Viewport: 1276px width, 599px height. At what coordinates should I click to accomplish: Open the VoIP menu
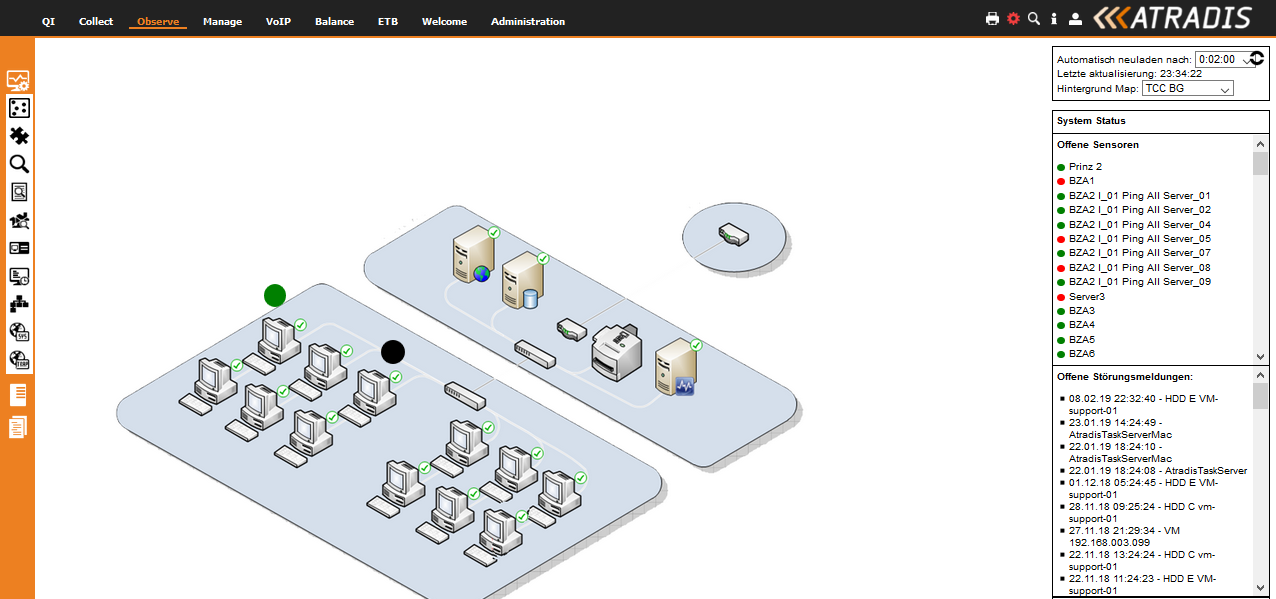tap(278, 21)
